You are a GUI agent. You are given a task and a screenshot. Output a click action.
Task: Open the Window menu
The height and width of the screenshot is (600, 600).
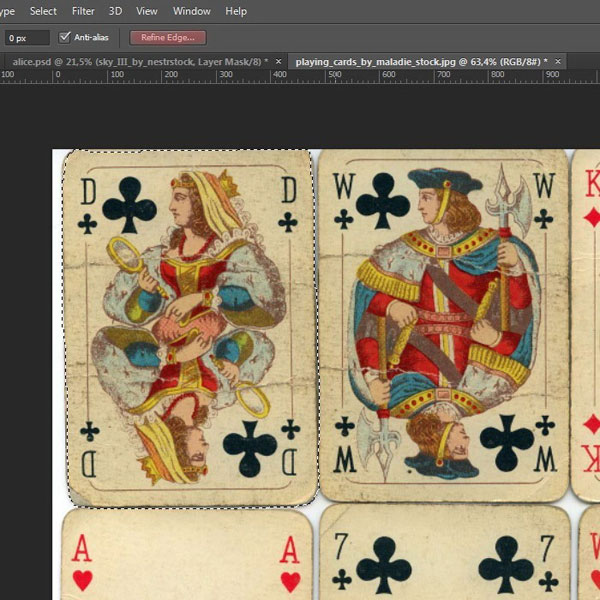(191, 11)
